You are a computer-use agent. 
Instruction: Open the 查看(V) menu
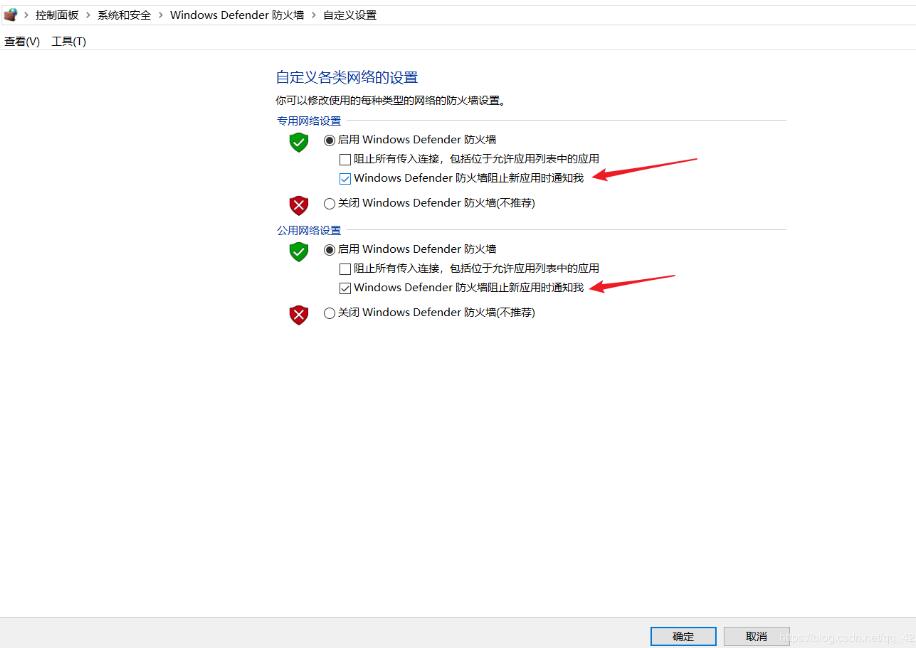coord(22,41)
